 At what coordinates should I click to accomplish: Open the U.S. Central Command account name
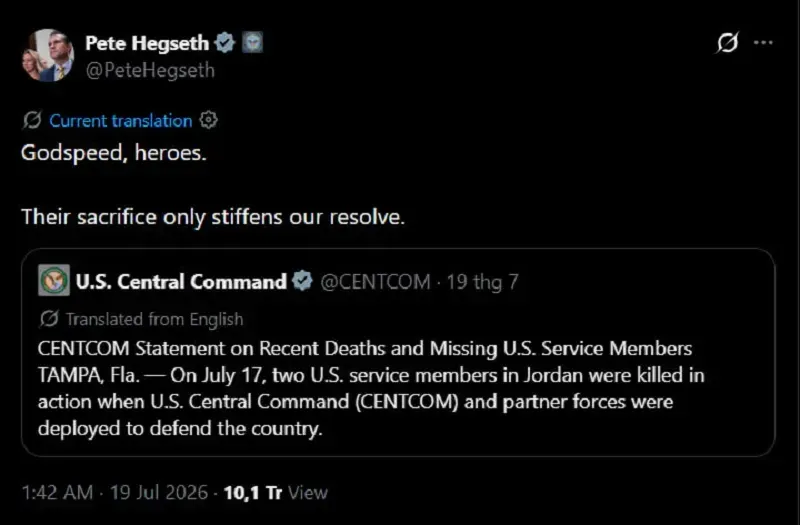(x=181, y=282)
